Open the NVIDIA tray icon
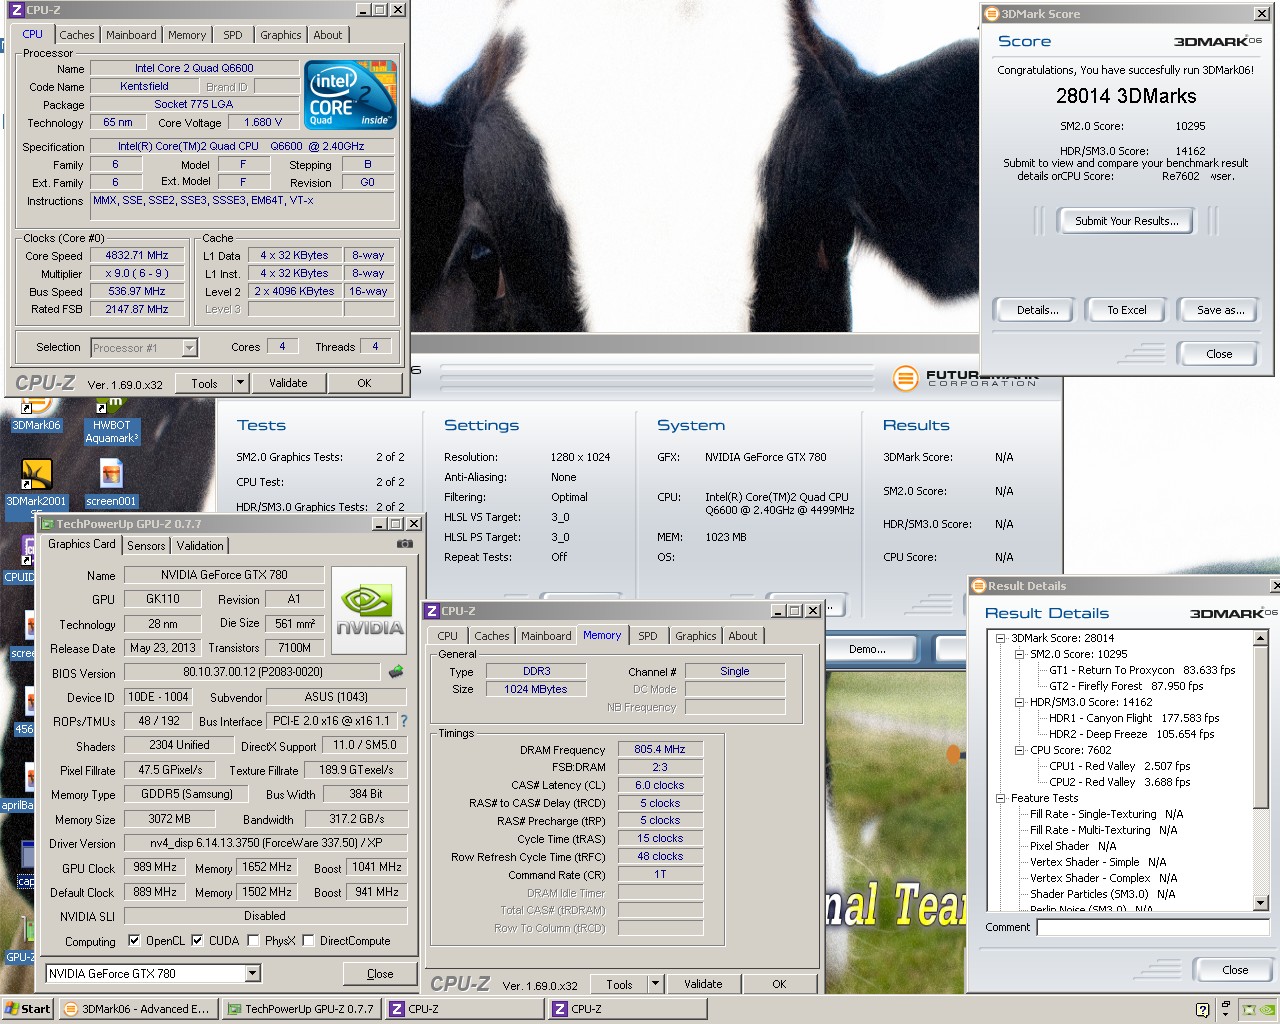1280x1024 pixels. click(1266, 1010)
